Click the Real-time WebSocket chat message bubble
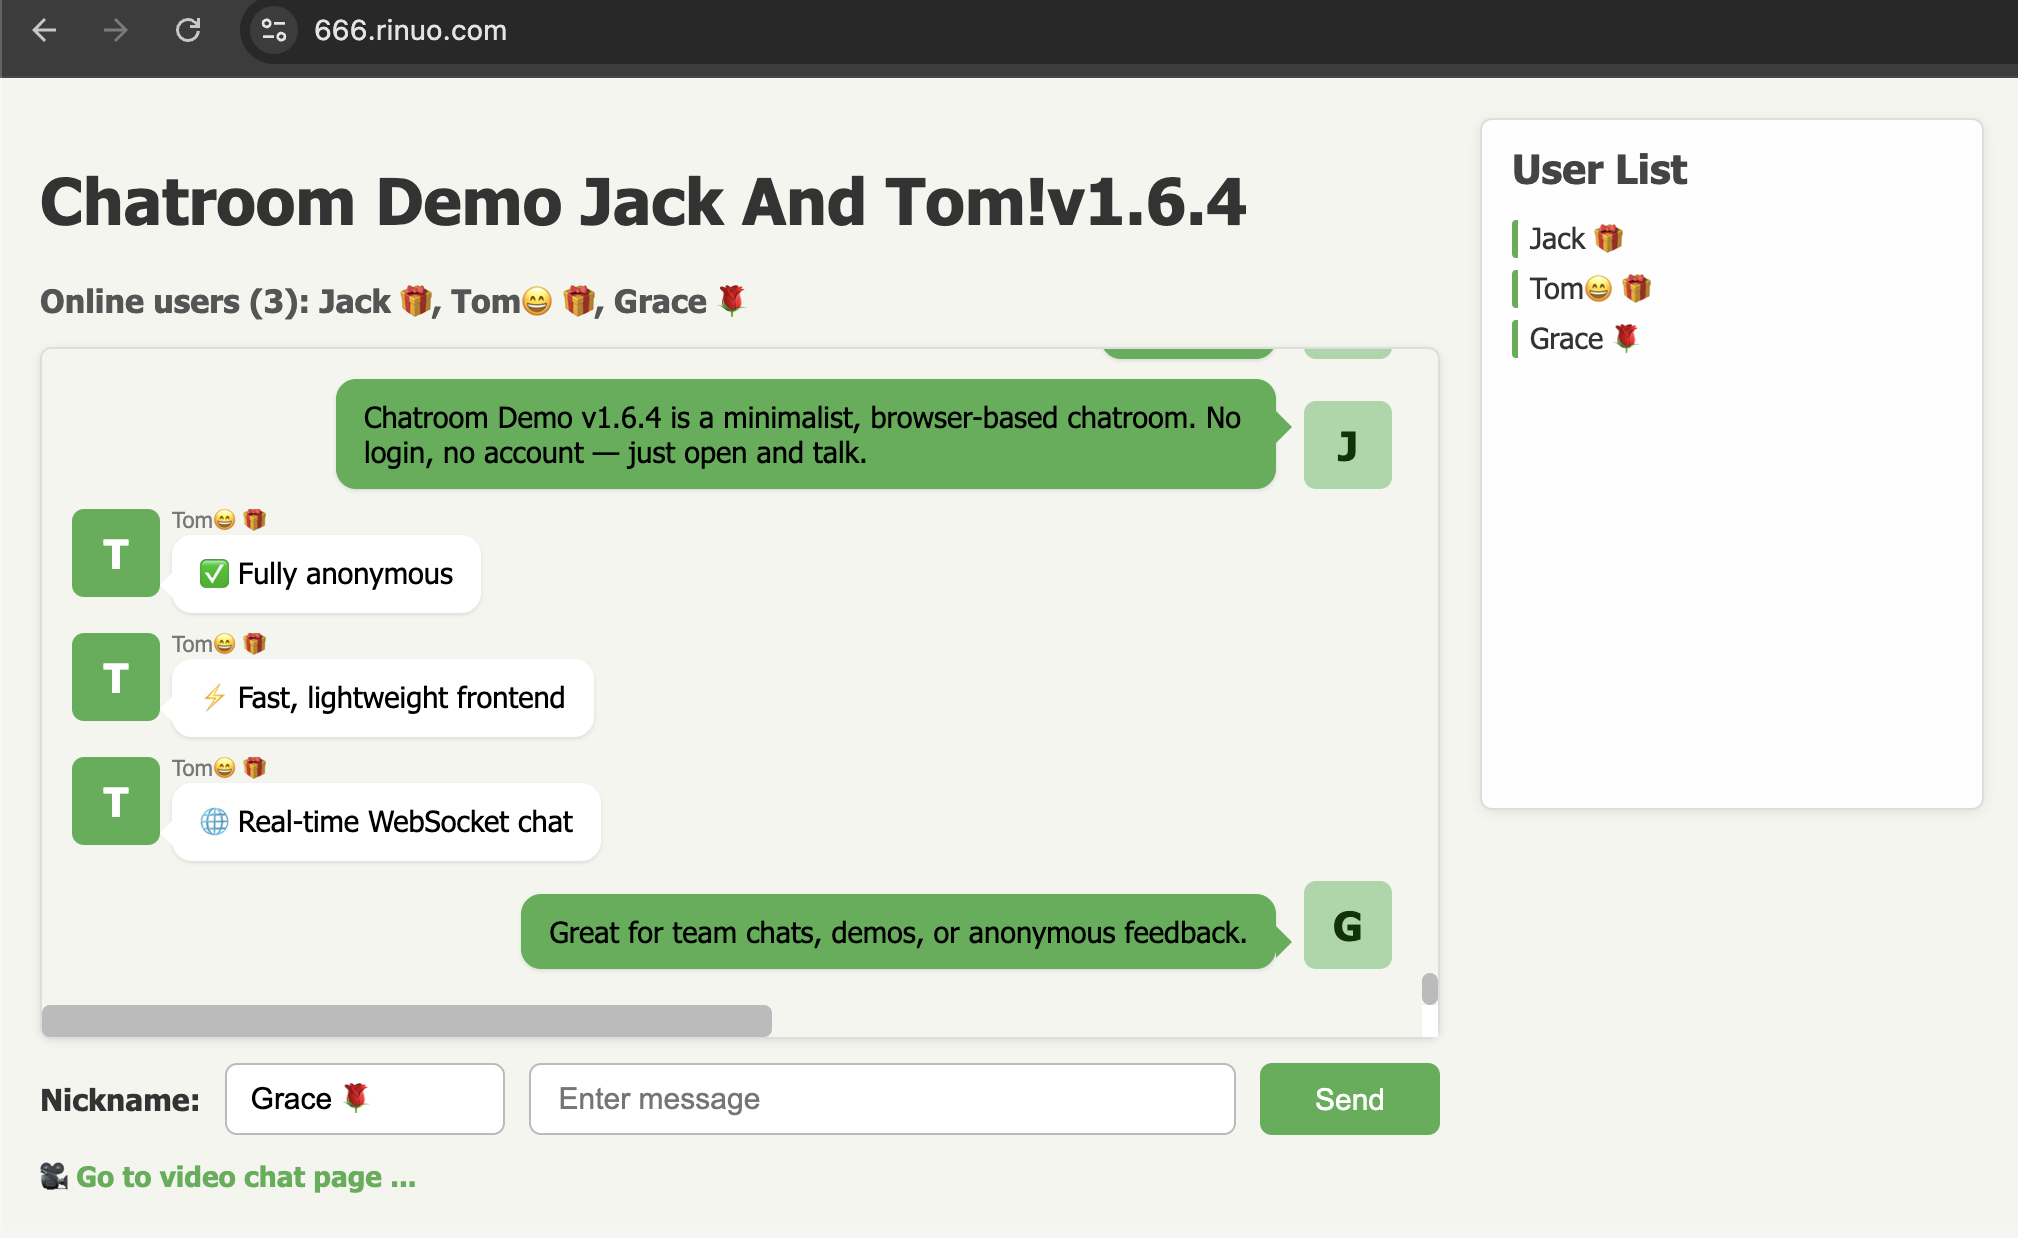 [x=386, y=822]
